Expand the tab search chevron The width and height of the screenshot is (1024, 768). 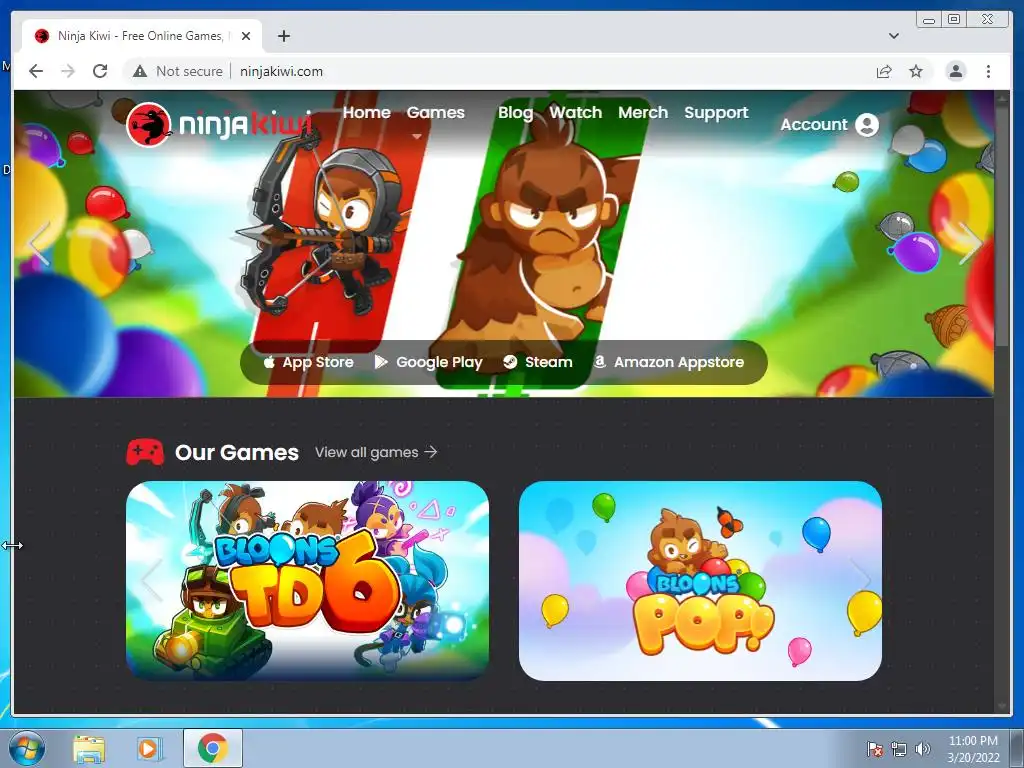[x=893, y=36]
